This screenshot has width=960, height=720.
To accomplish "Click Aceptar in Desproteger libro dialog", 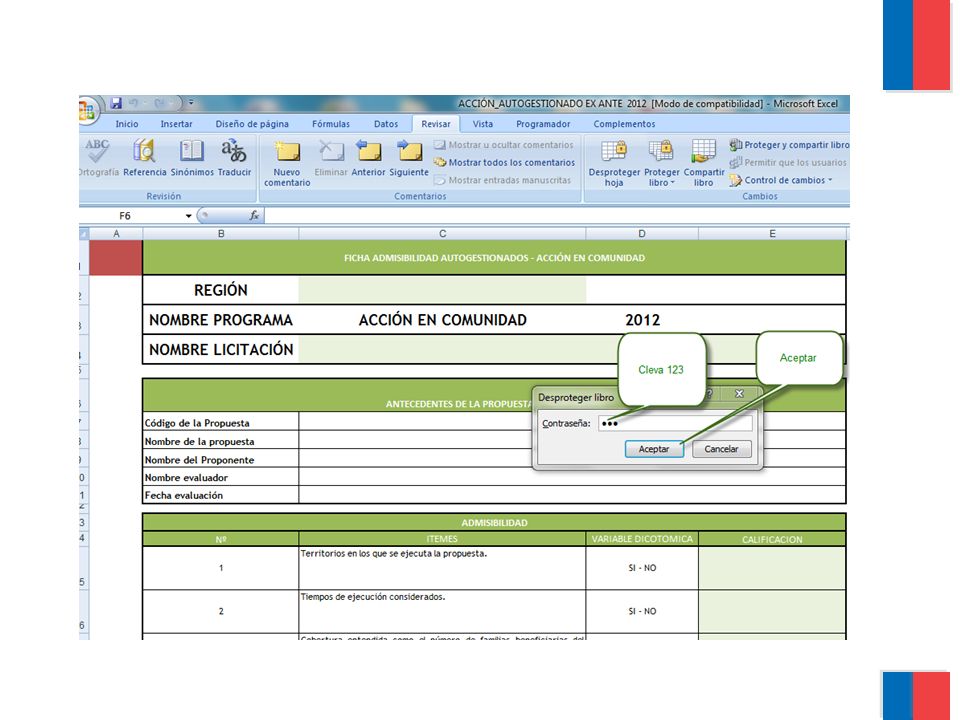I will pyautogui.click(x=654, y=449).
